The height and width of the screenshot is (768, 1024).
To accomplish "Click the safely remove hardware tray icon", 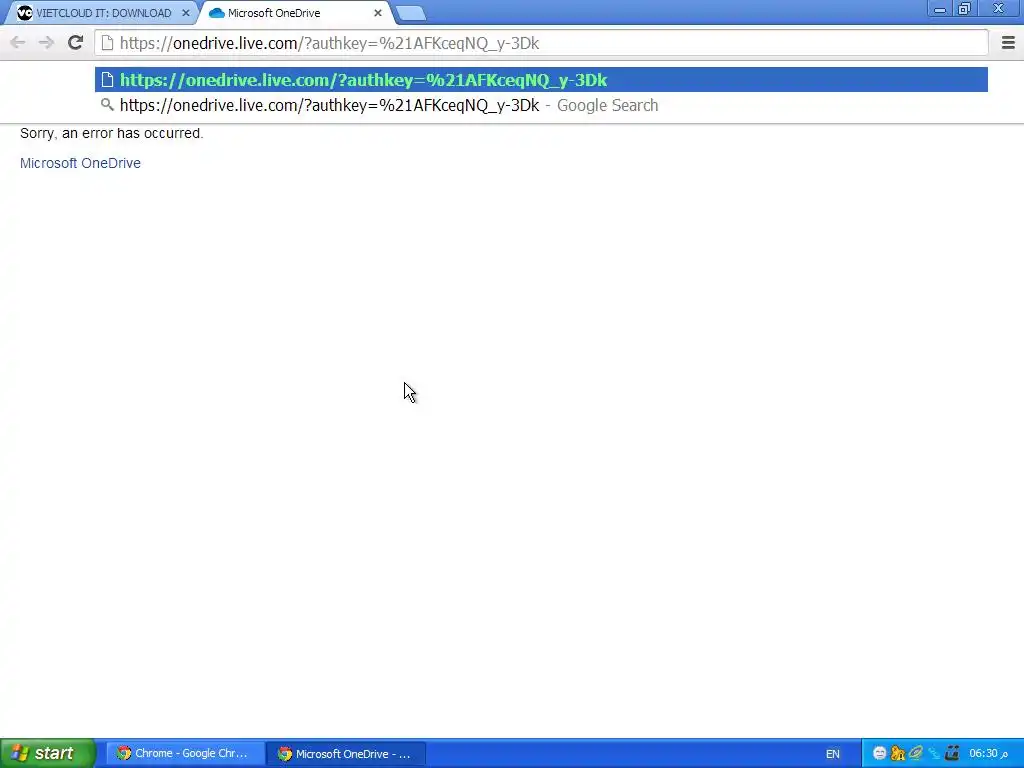I will [916, 754].
